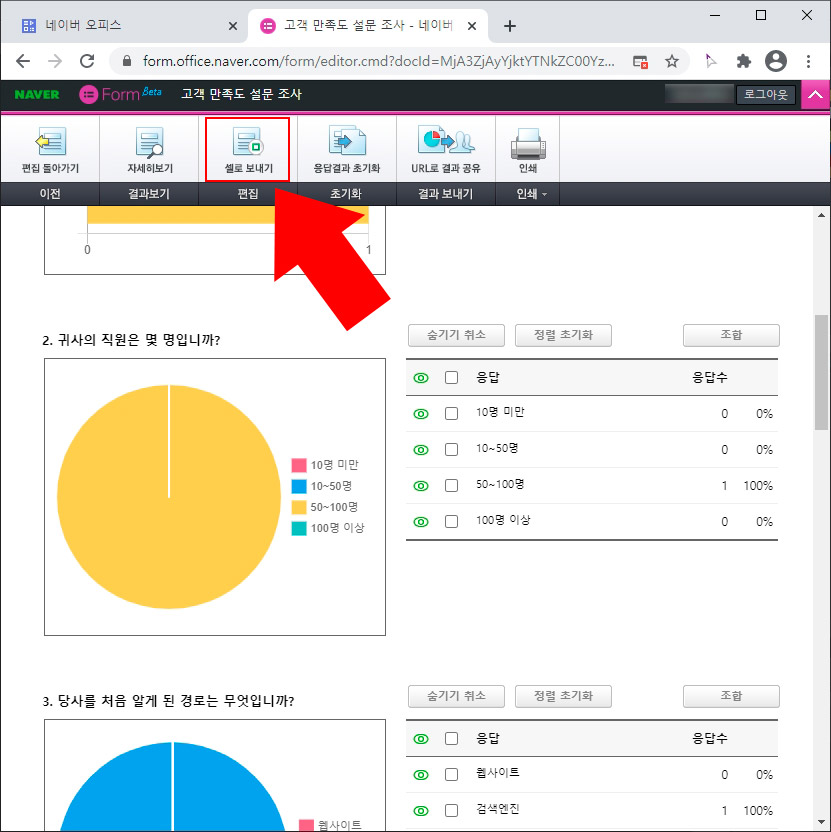Collapse the toolbar with the pink chevron
The width and height of the screenshot is (831, 832).
[817, 93]
